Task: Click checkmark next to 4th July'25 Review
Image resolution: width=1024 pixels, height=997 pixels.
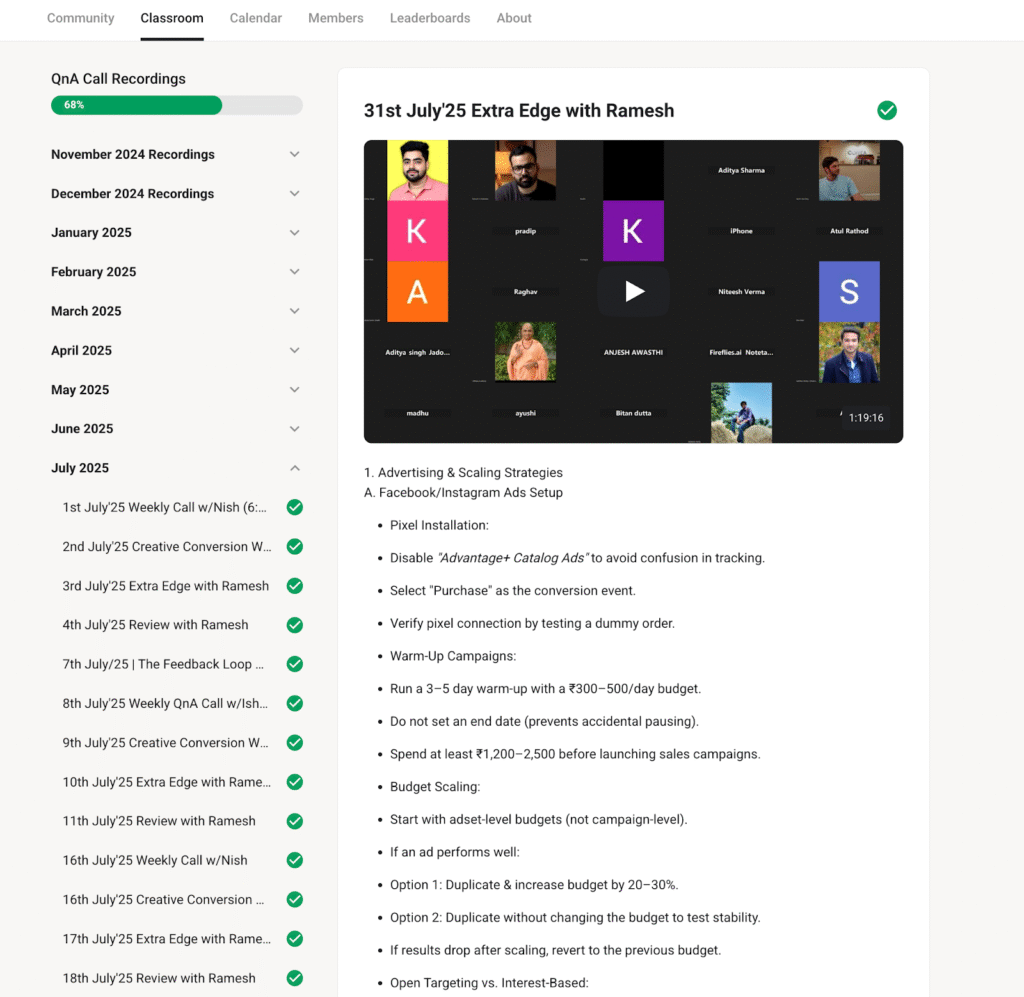Action: [x=294, y=625]
